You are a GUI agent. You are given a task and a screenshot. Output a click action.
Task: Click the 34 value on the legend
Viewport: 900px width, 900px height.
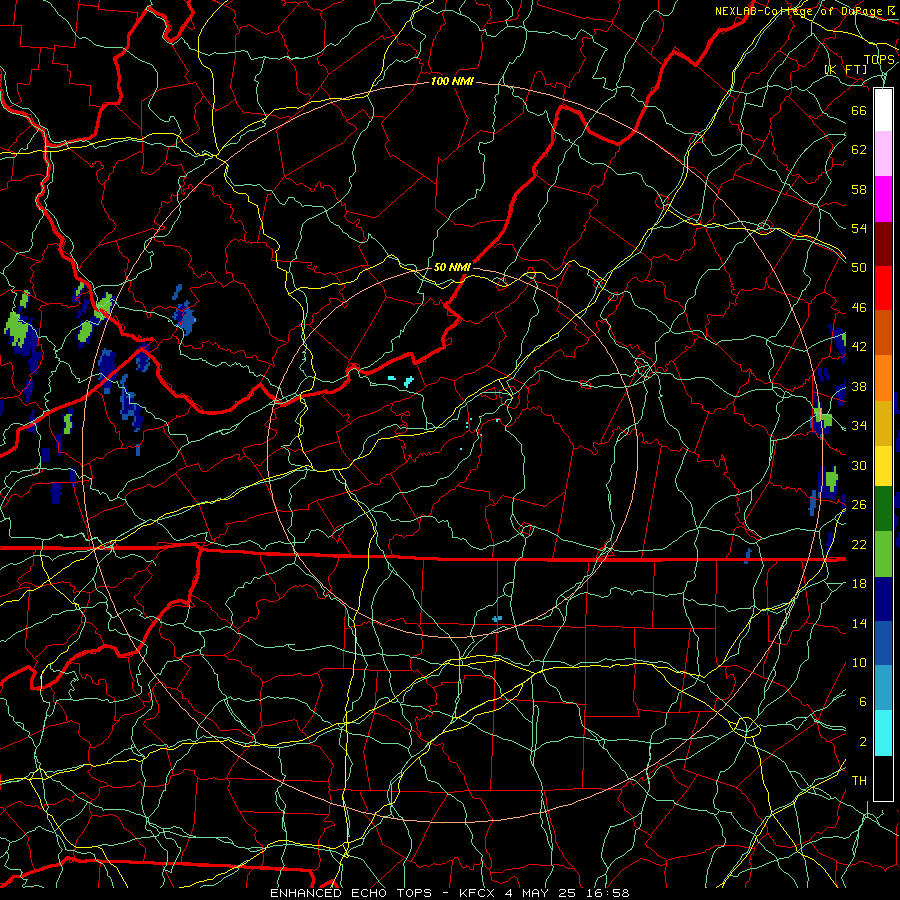tap(859, 425)
